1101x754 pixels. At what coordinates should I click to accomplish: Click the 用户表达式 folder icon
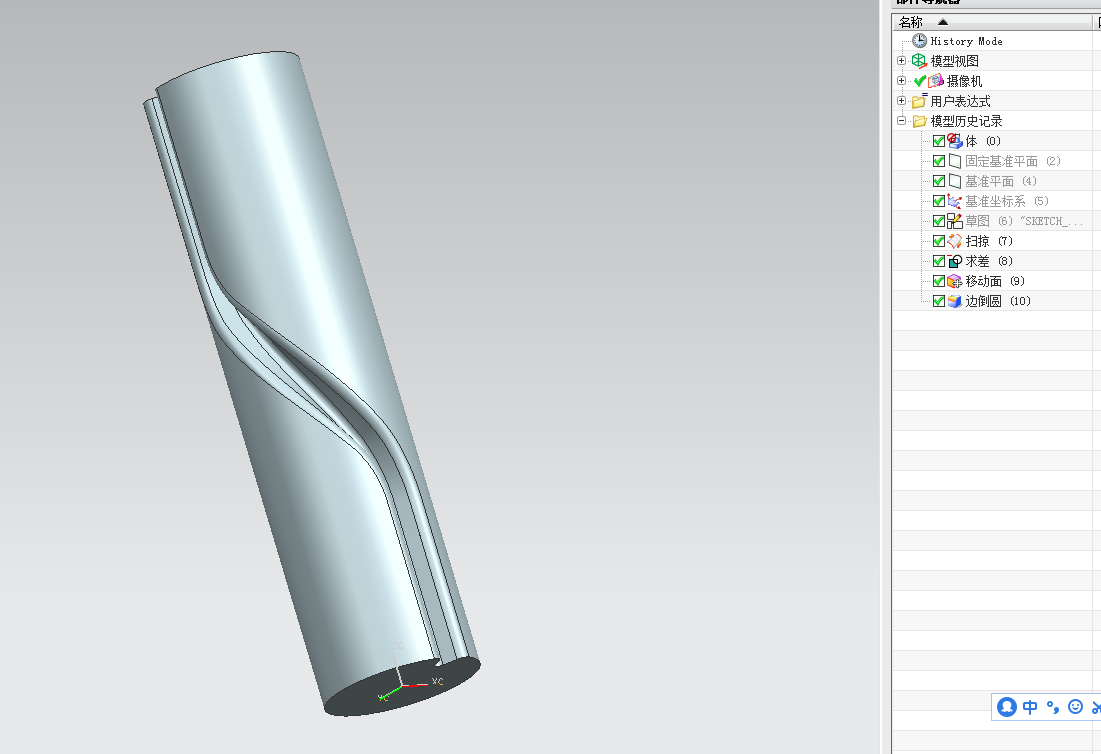[x=919, y=101]
